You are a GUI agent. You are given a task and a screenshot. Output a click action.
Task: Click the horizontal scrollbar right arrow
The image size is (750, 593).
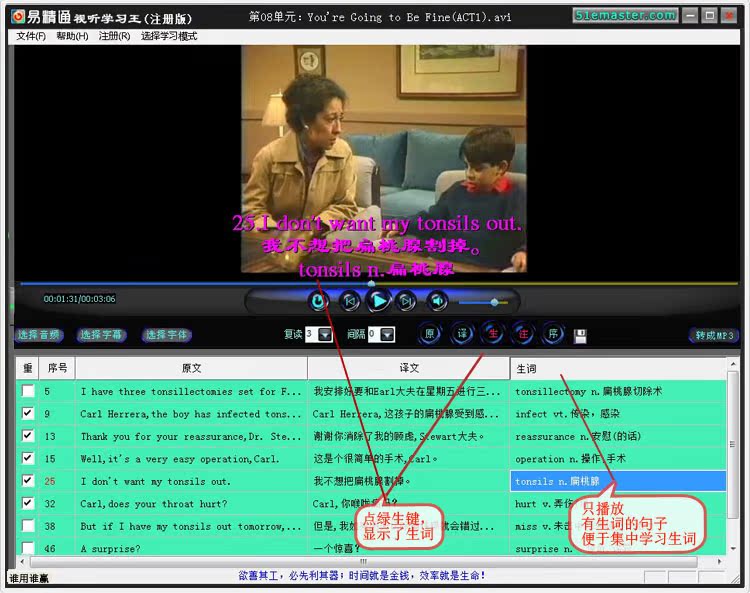pos(720,561)
